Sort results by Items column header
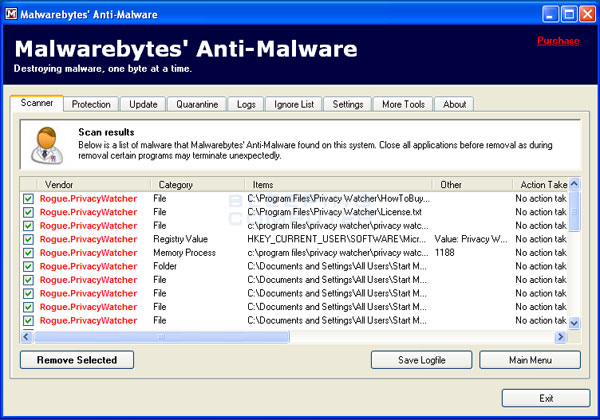Image resolution: width=600 pixels, height=420 pixels. [x=339, y=184]
